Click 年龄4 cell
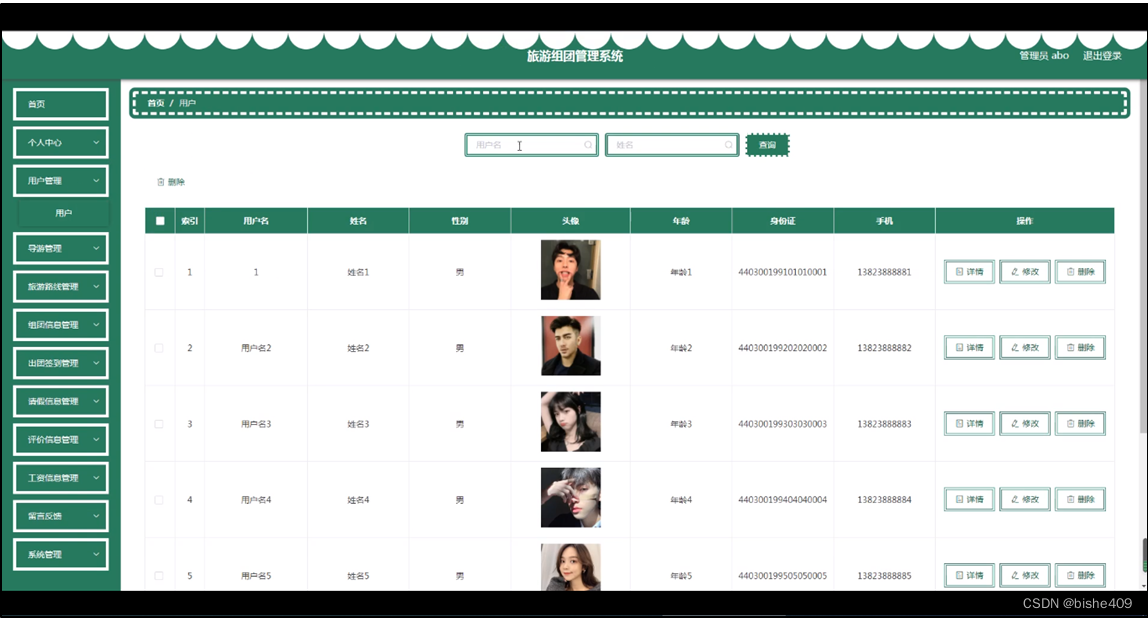 tap(681, 500)
